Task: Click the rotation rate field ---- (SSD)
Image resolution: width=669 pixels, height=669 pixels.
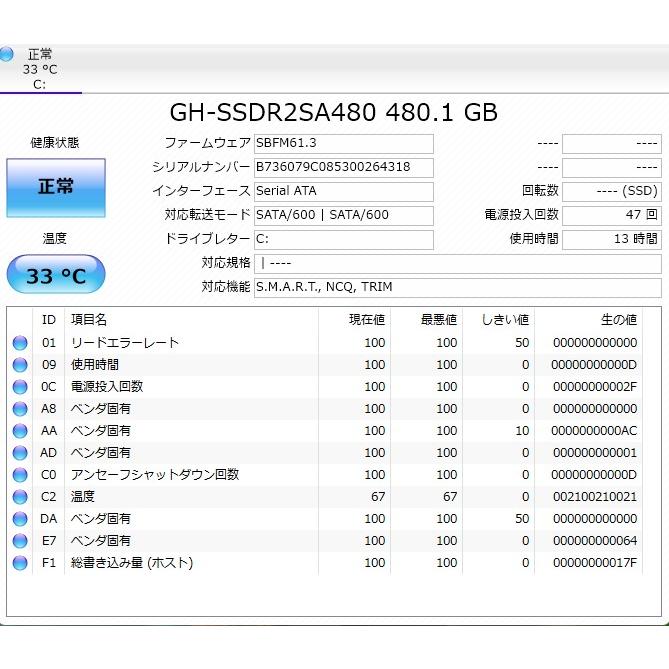Action: pos(612,192)
